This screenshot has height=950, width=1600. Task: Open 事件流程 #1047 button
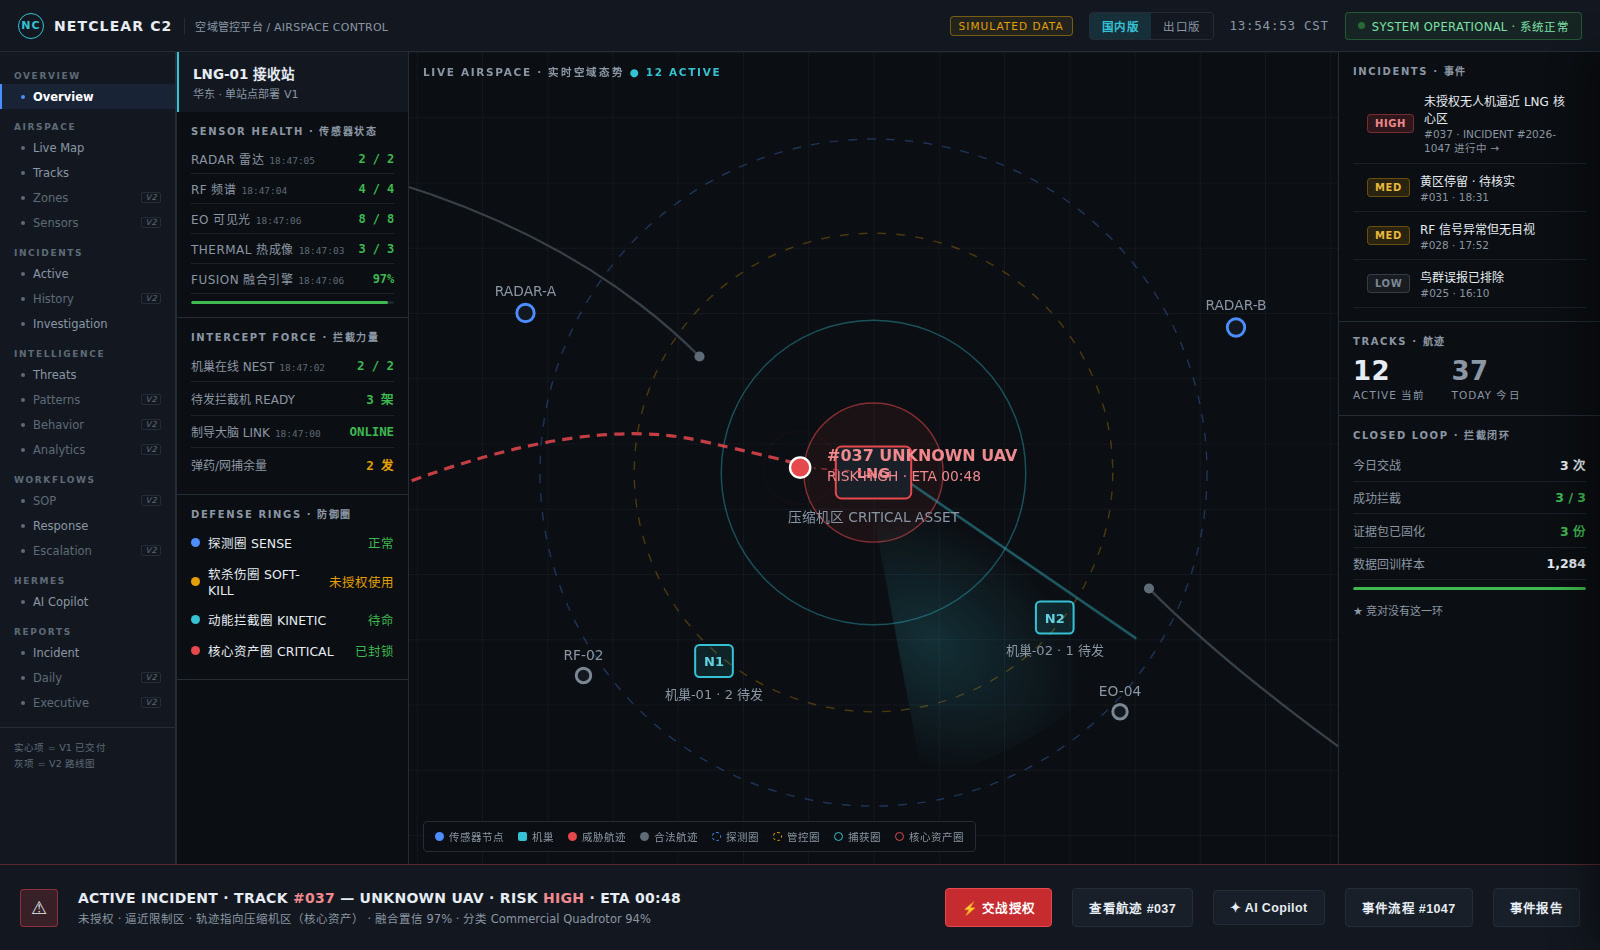pyautogui.click(x=1408, y=908)
